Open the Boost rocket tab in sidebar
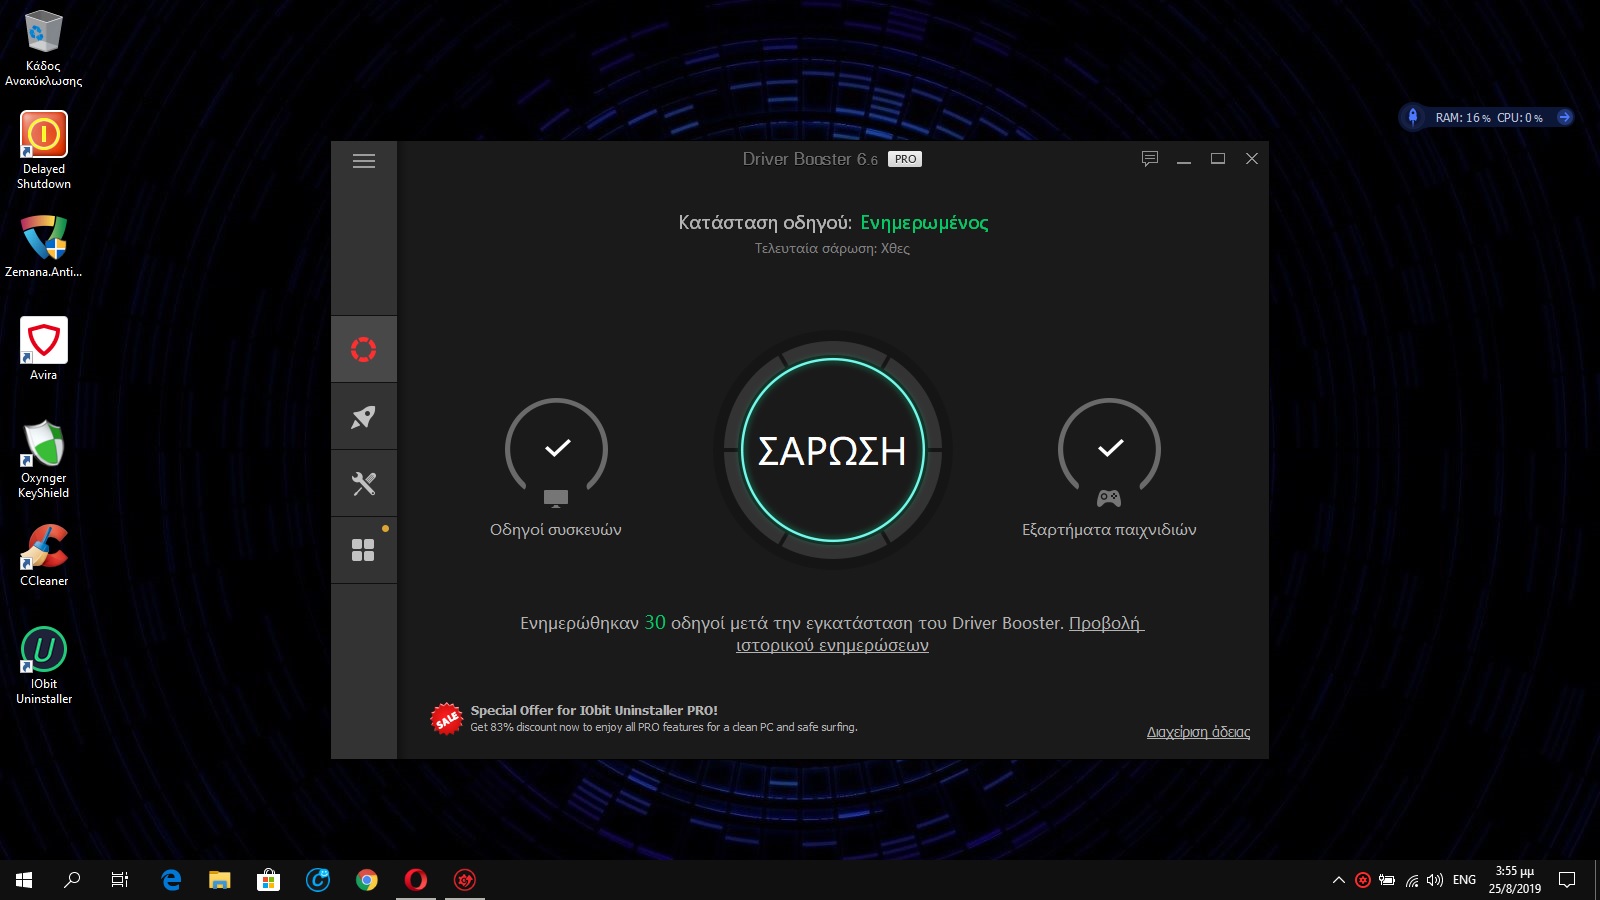The width and height of the screenshot is (1600, 900). tap(364, 416)
